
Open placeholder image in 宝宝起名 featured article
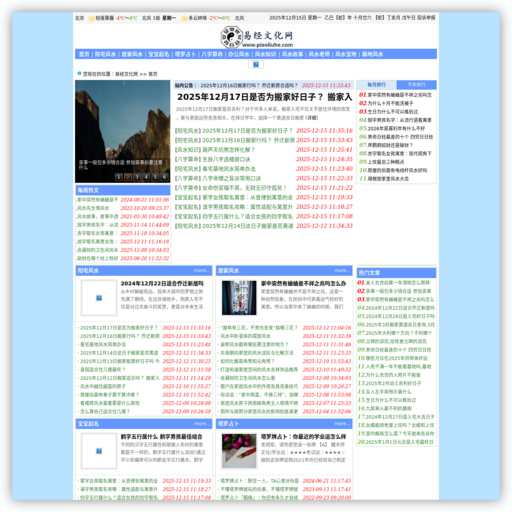99,451
